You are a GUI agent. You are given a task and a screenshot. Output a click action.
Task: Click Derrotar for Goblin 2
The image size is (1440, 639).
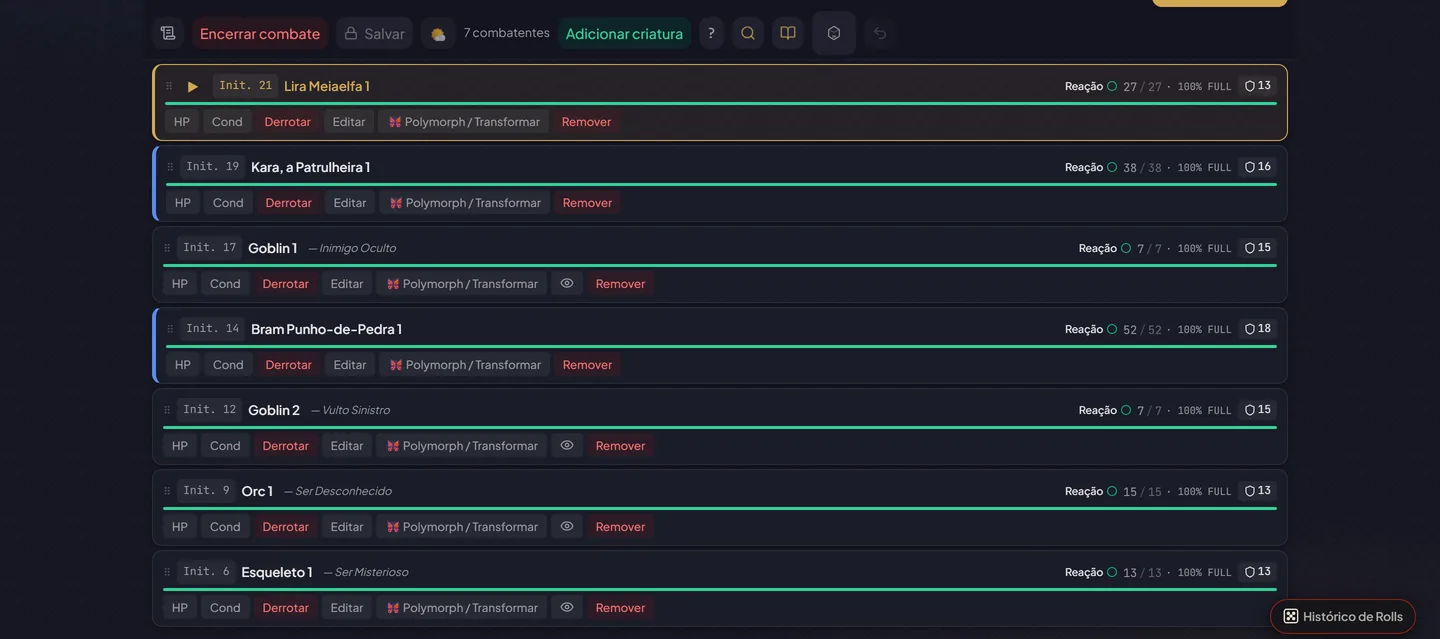coord(285,445)
